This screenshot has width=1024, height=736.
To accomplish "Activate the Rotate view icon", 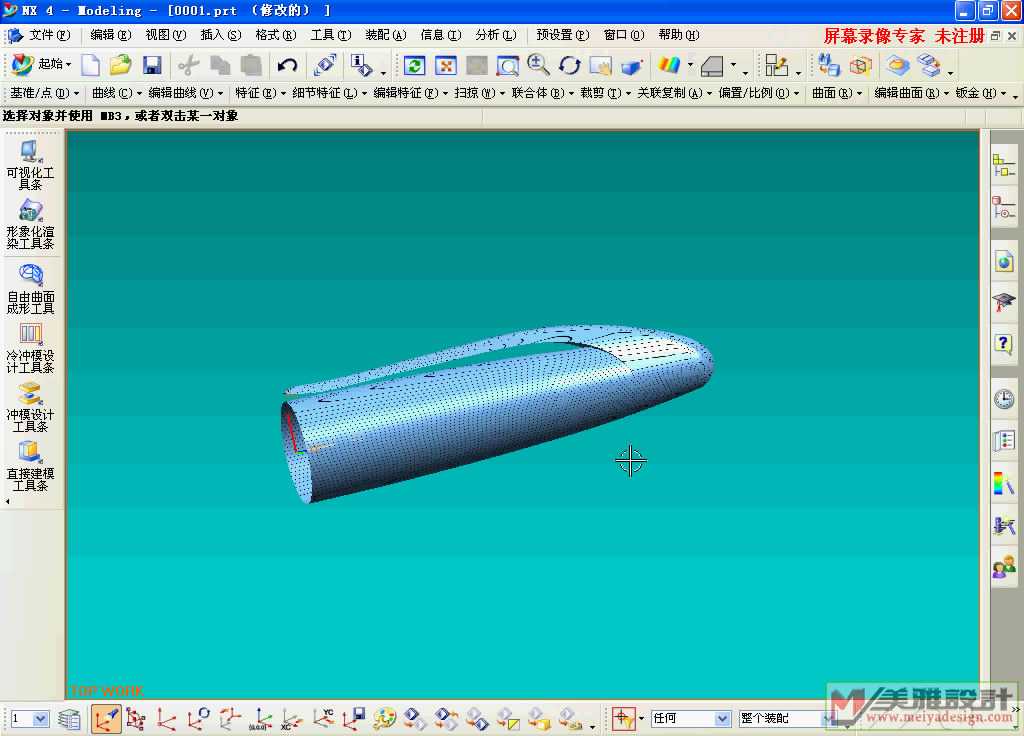I will point(569,65).
